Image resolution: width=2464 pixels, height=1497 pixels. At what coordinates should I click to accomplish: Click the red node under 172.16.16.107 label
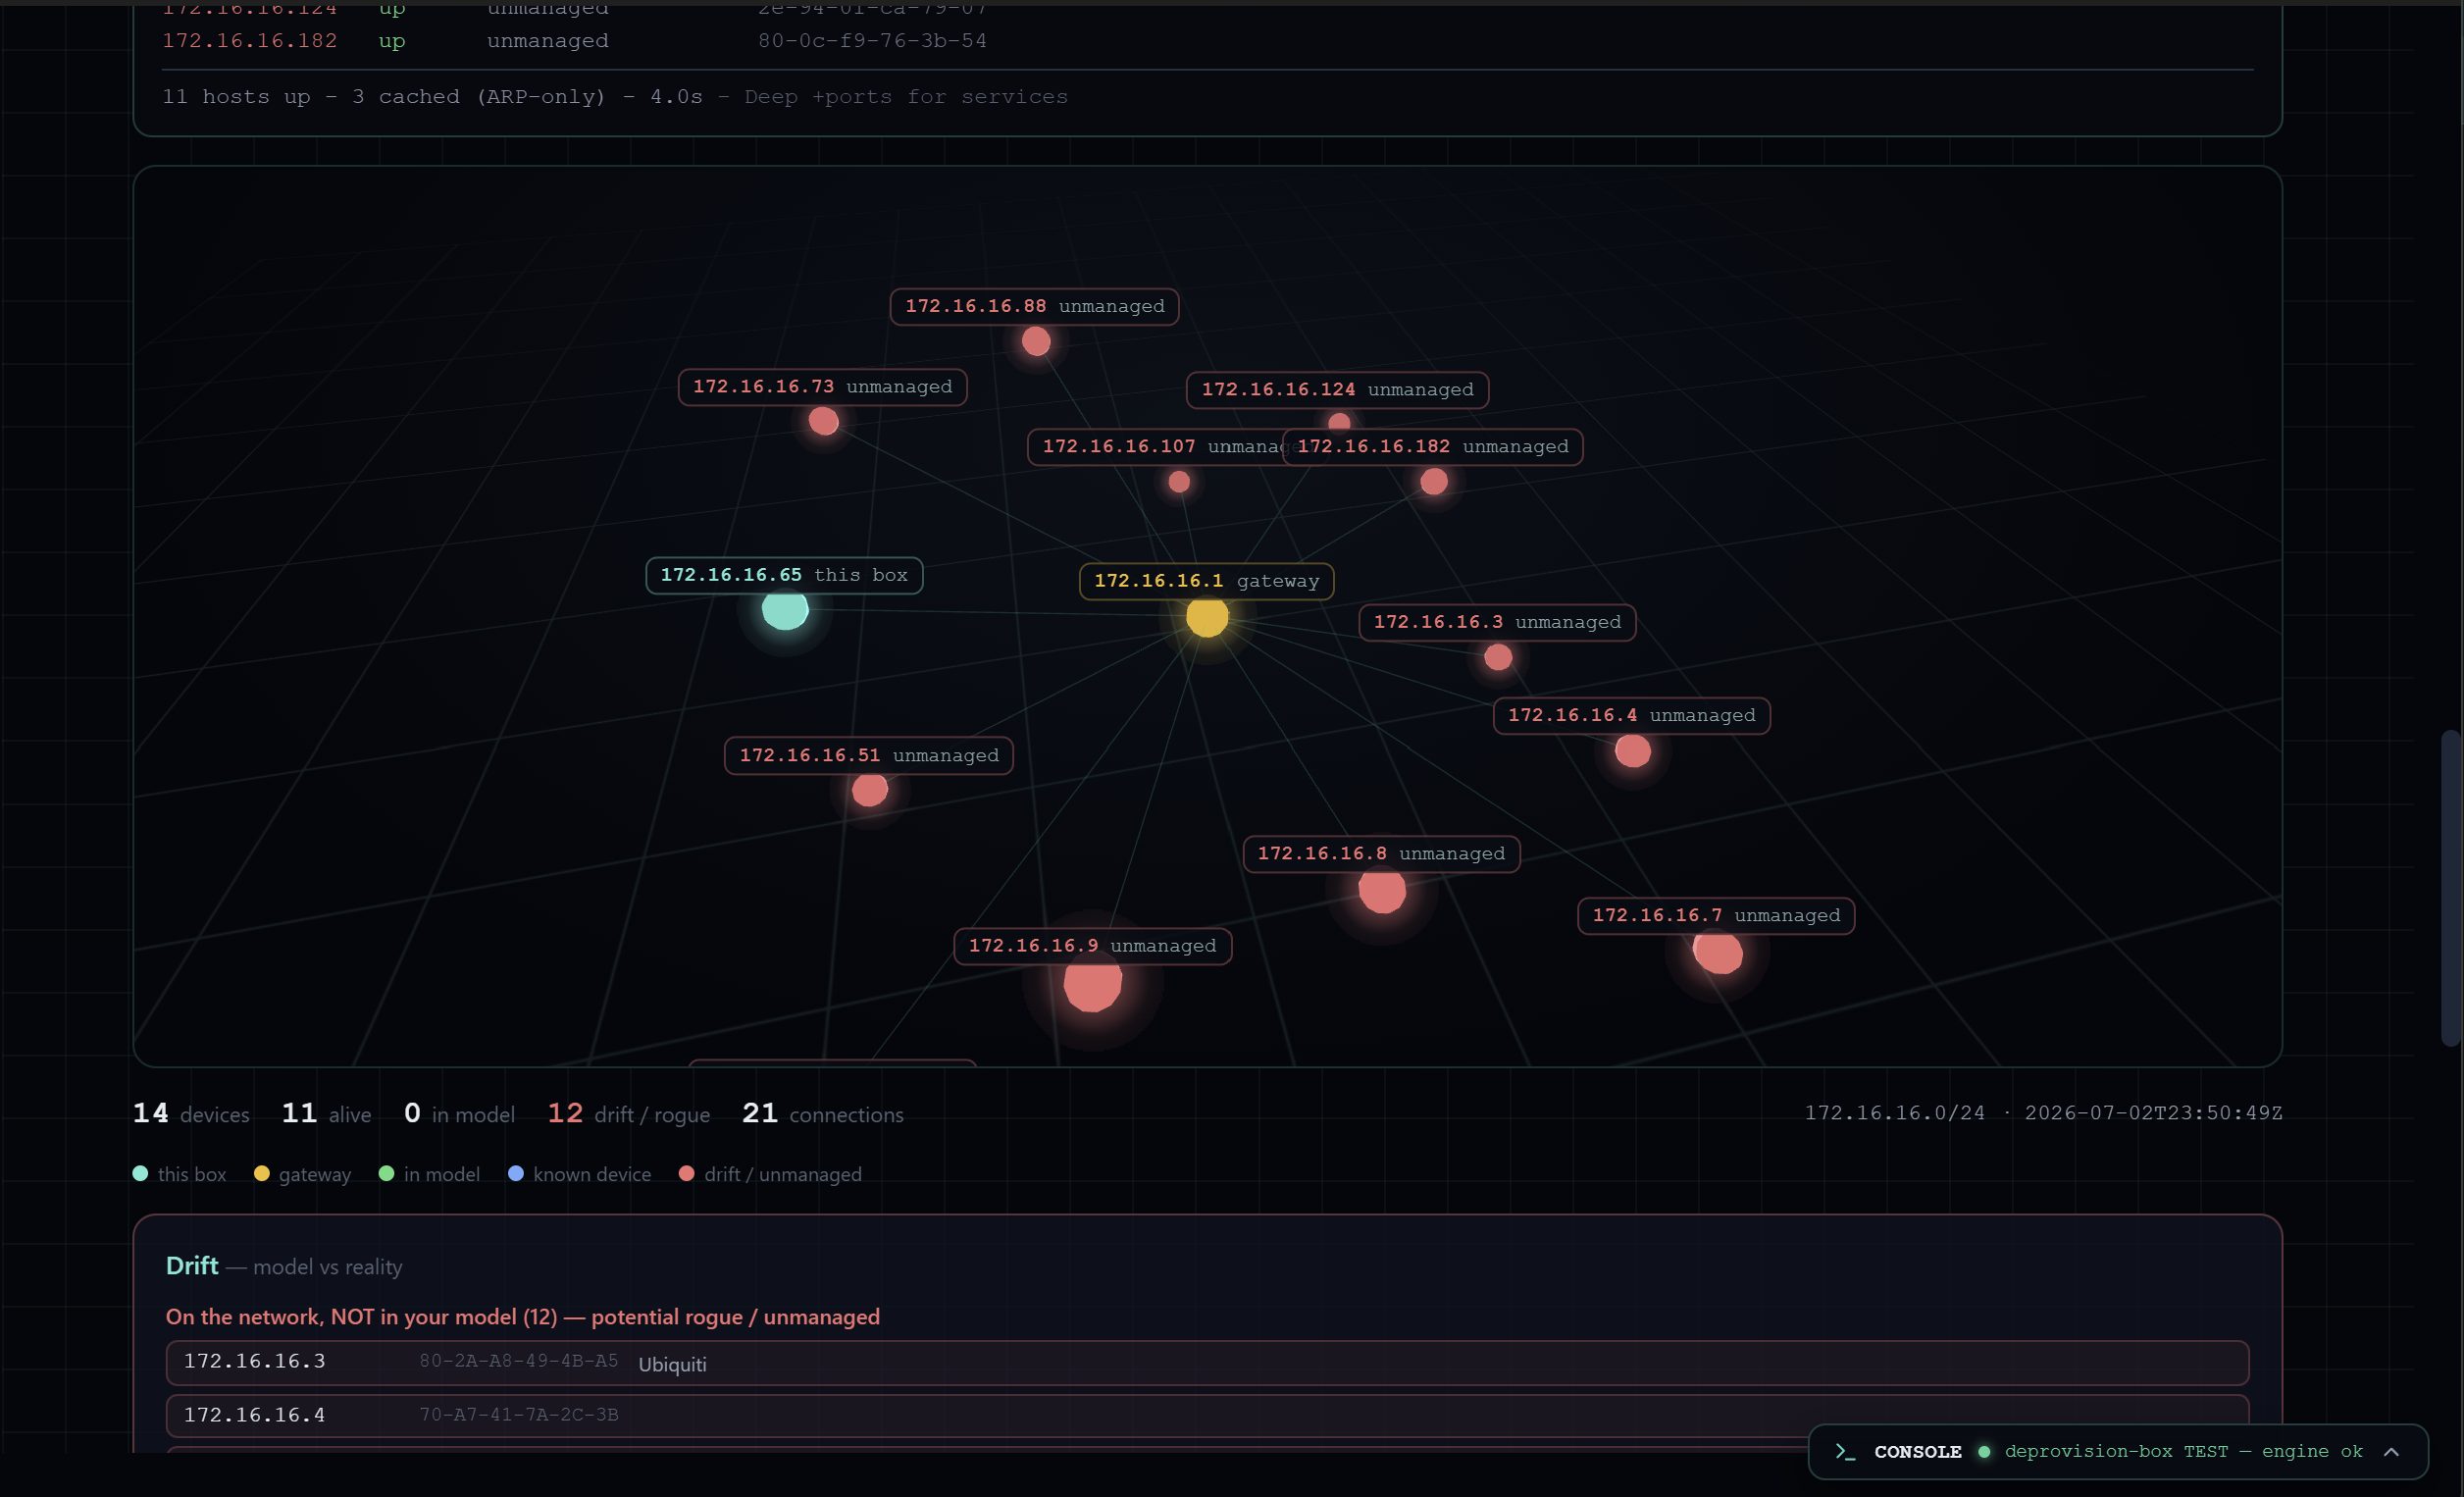coord(1179,482)
